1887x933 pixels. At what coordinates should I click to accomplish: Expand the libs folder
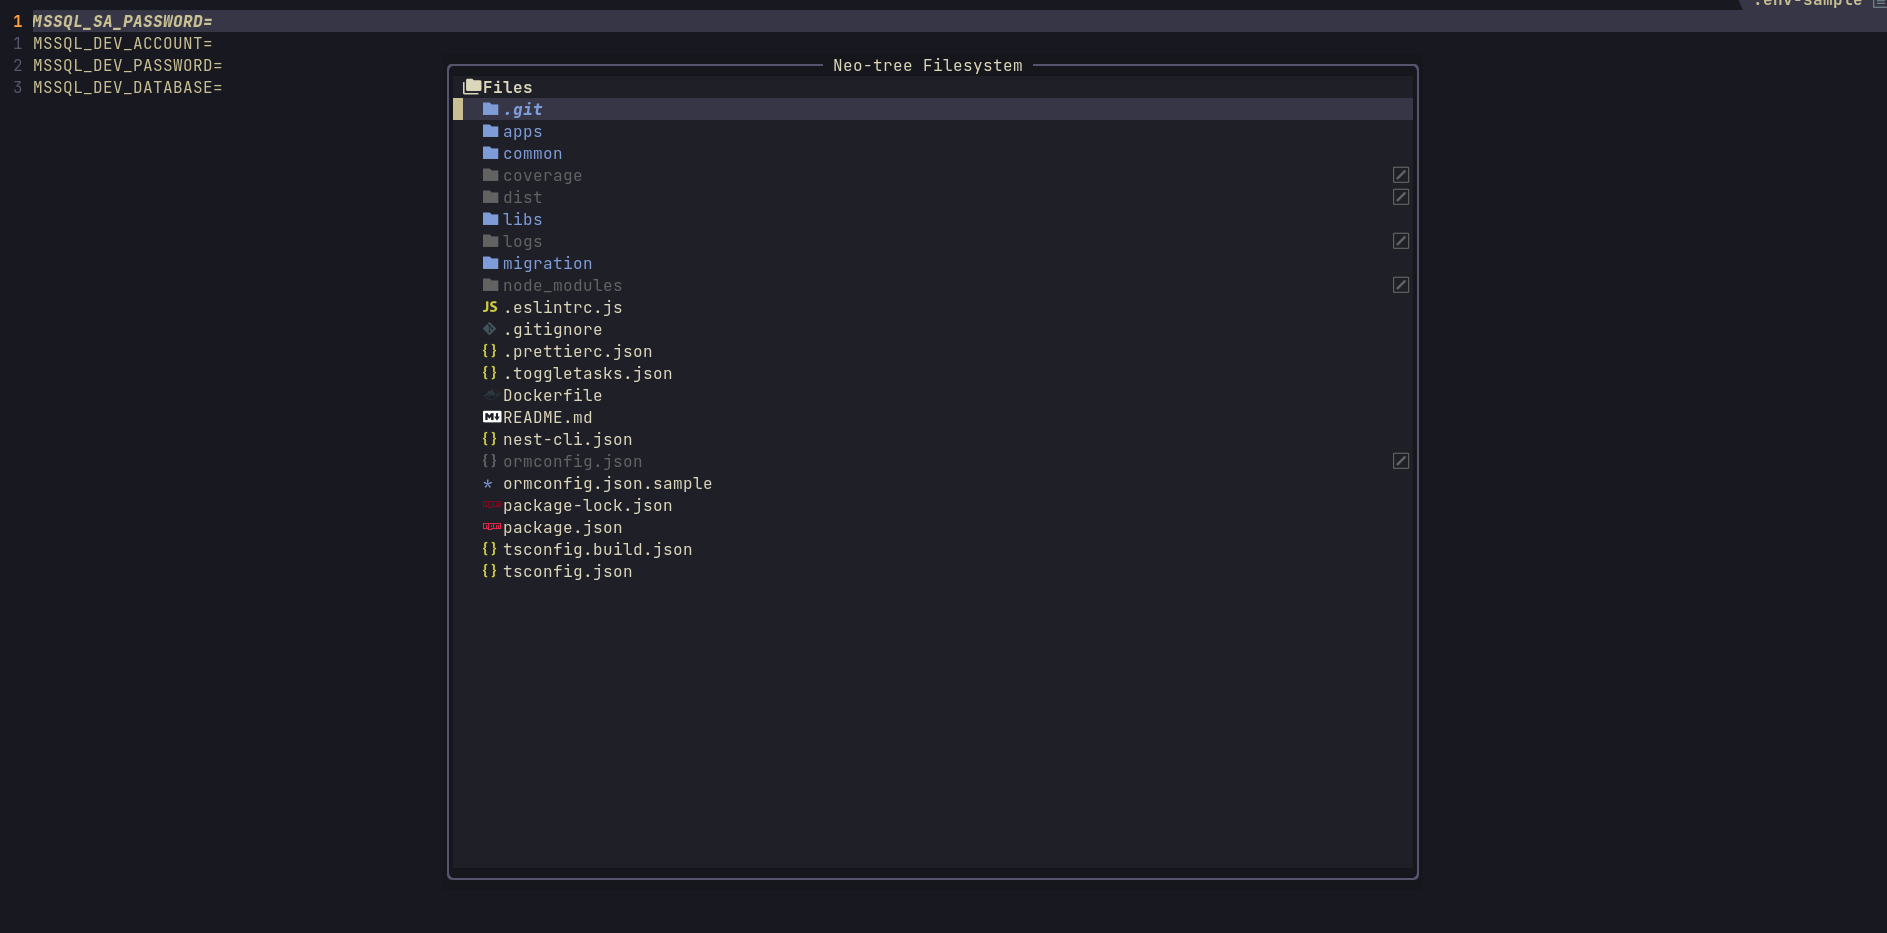(x=522, y=219)
